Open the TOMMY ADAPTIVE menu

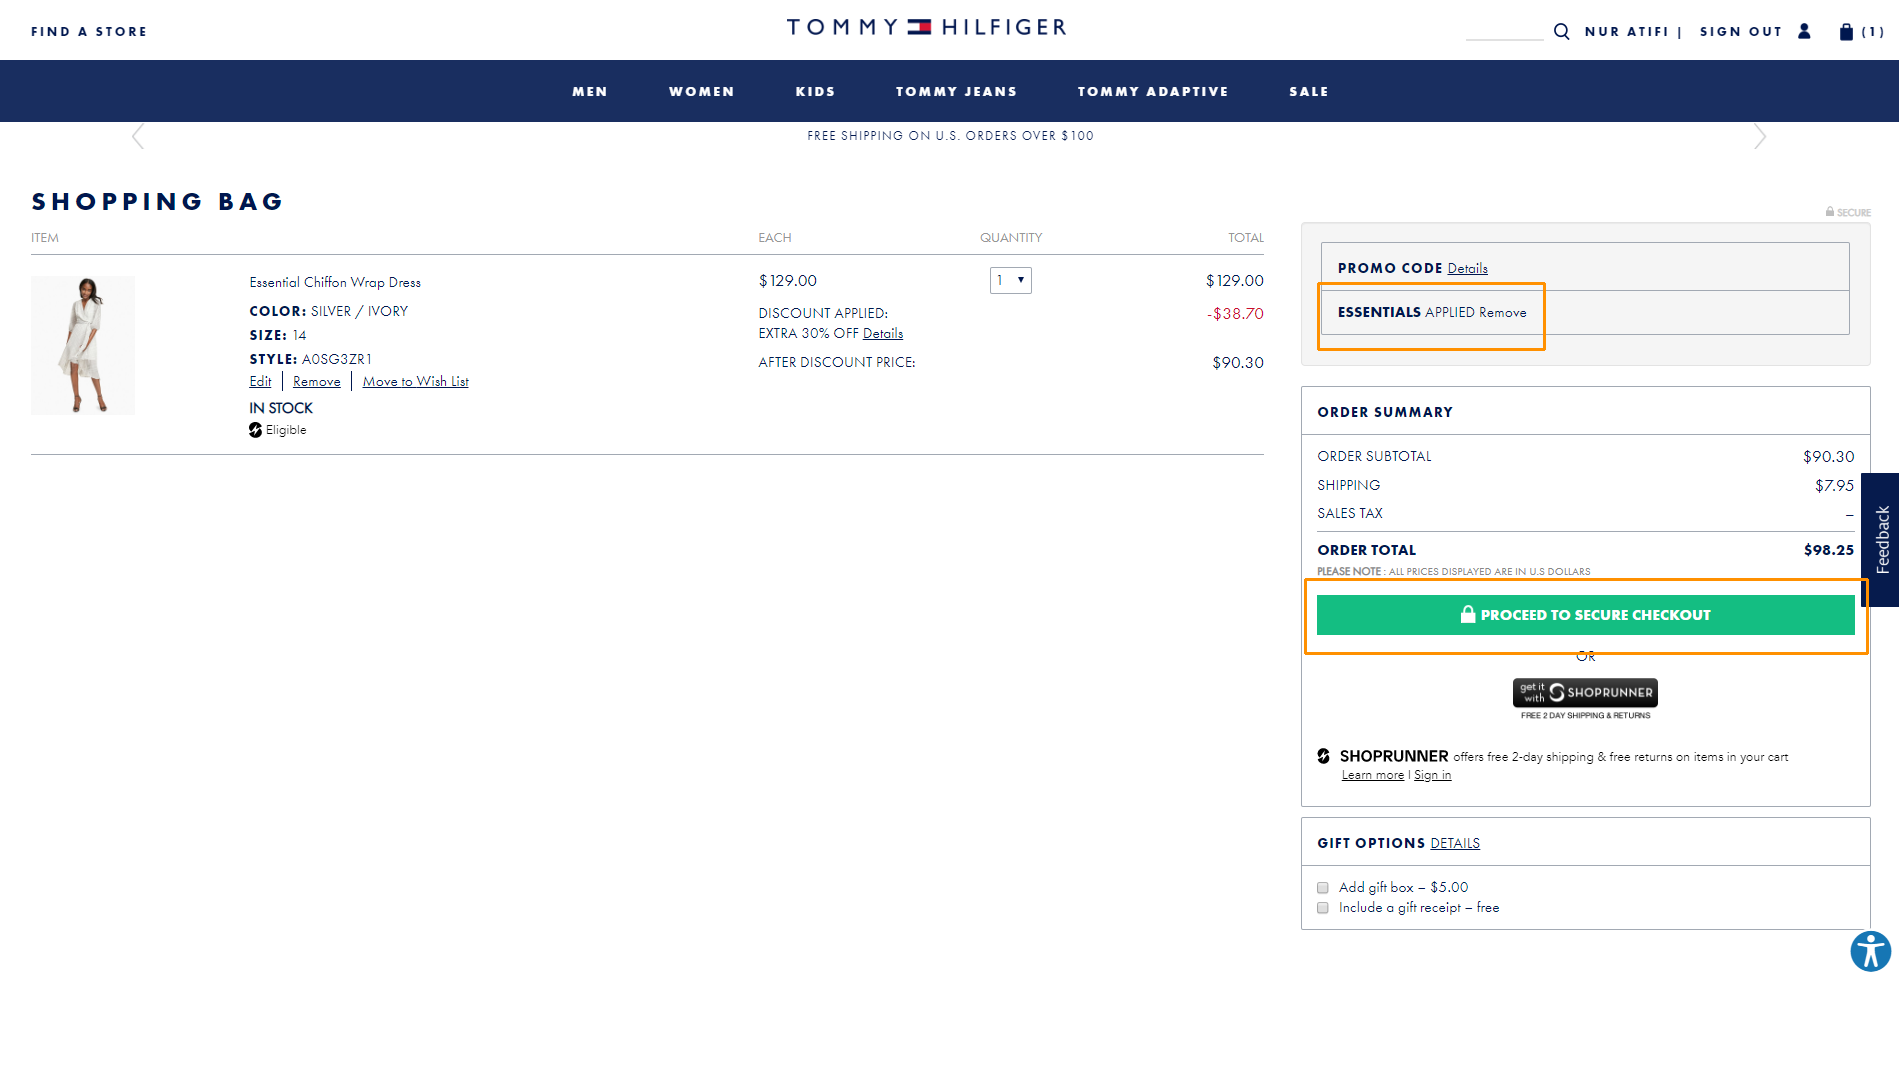pyautogui.click(x=1153, y=91)
